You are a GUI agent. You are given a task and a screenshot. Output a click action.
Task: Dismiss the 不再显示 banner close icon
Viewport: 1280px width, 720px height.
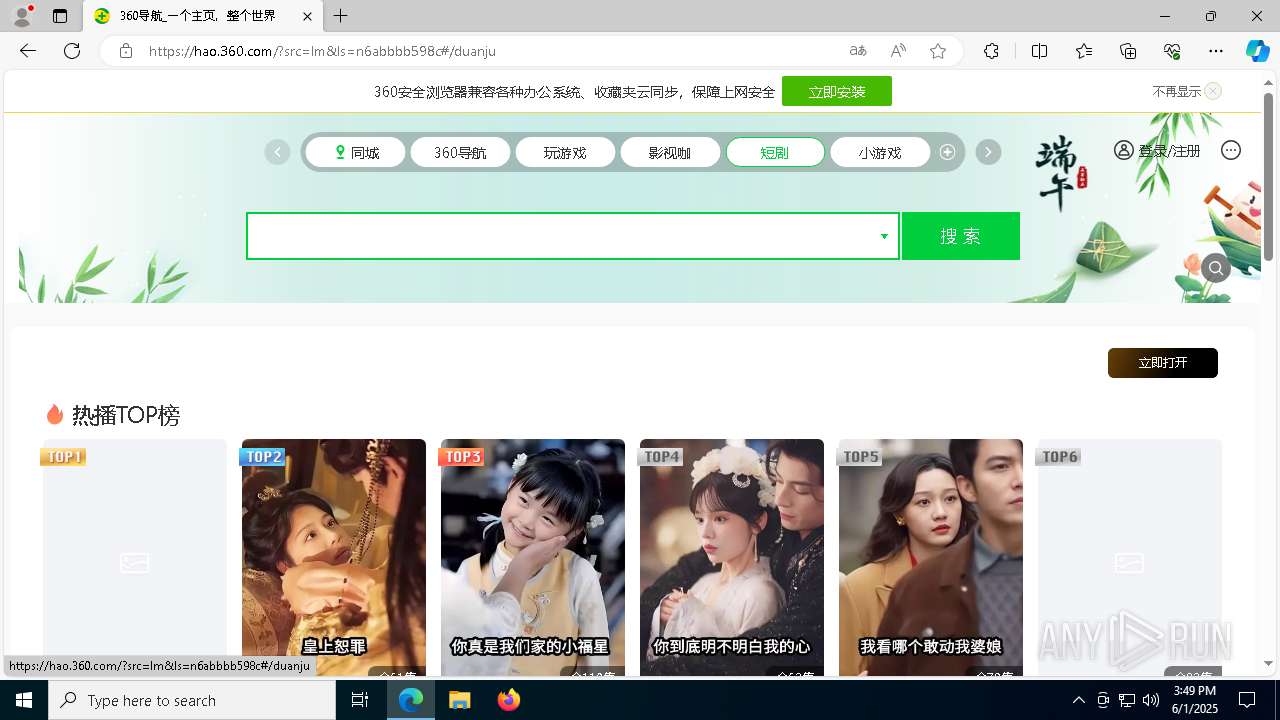(1213, 91)
